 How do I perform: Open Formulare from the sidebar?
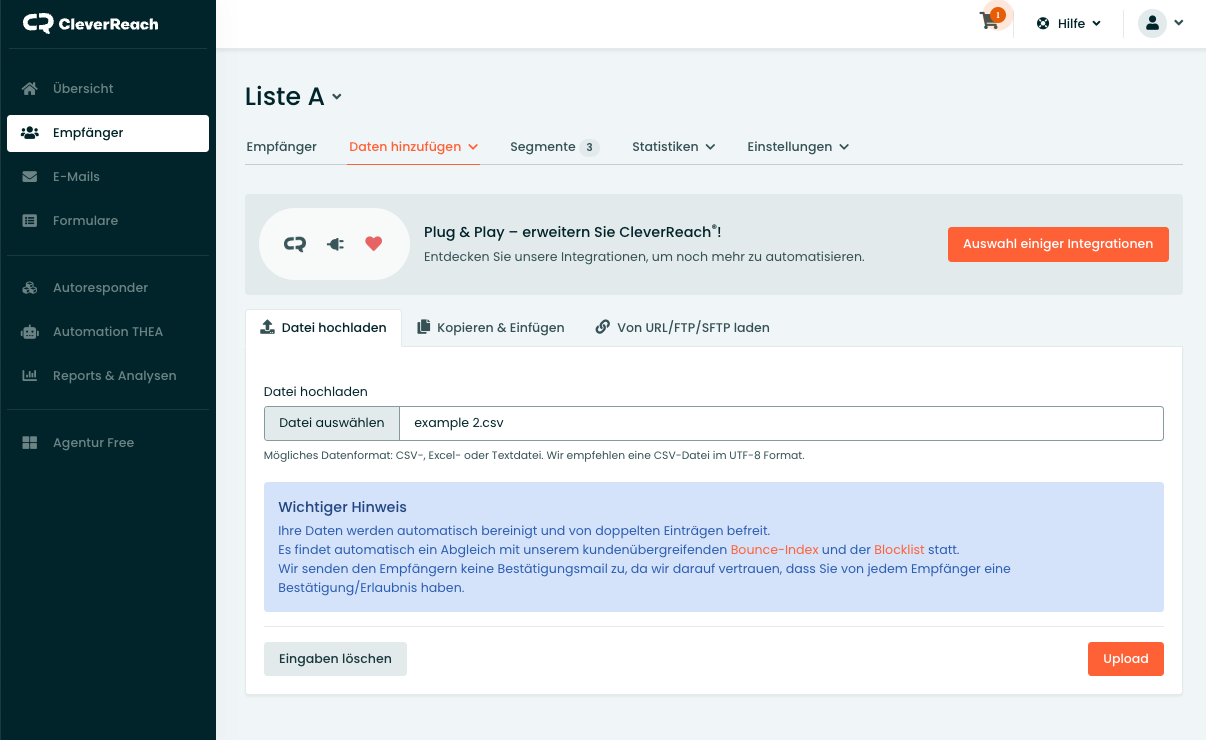85,221
